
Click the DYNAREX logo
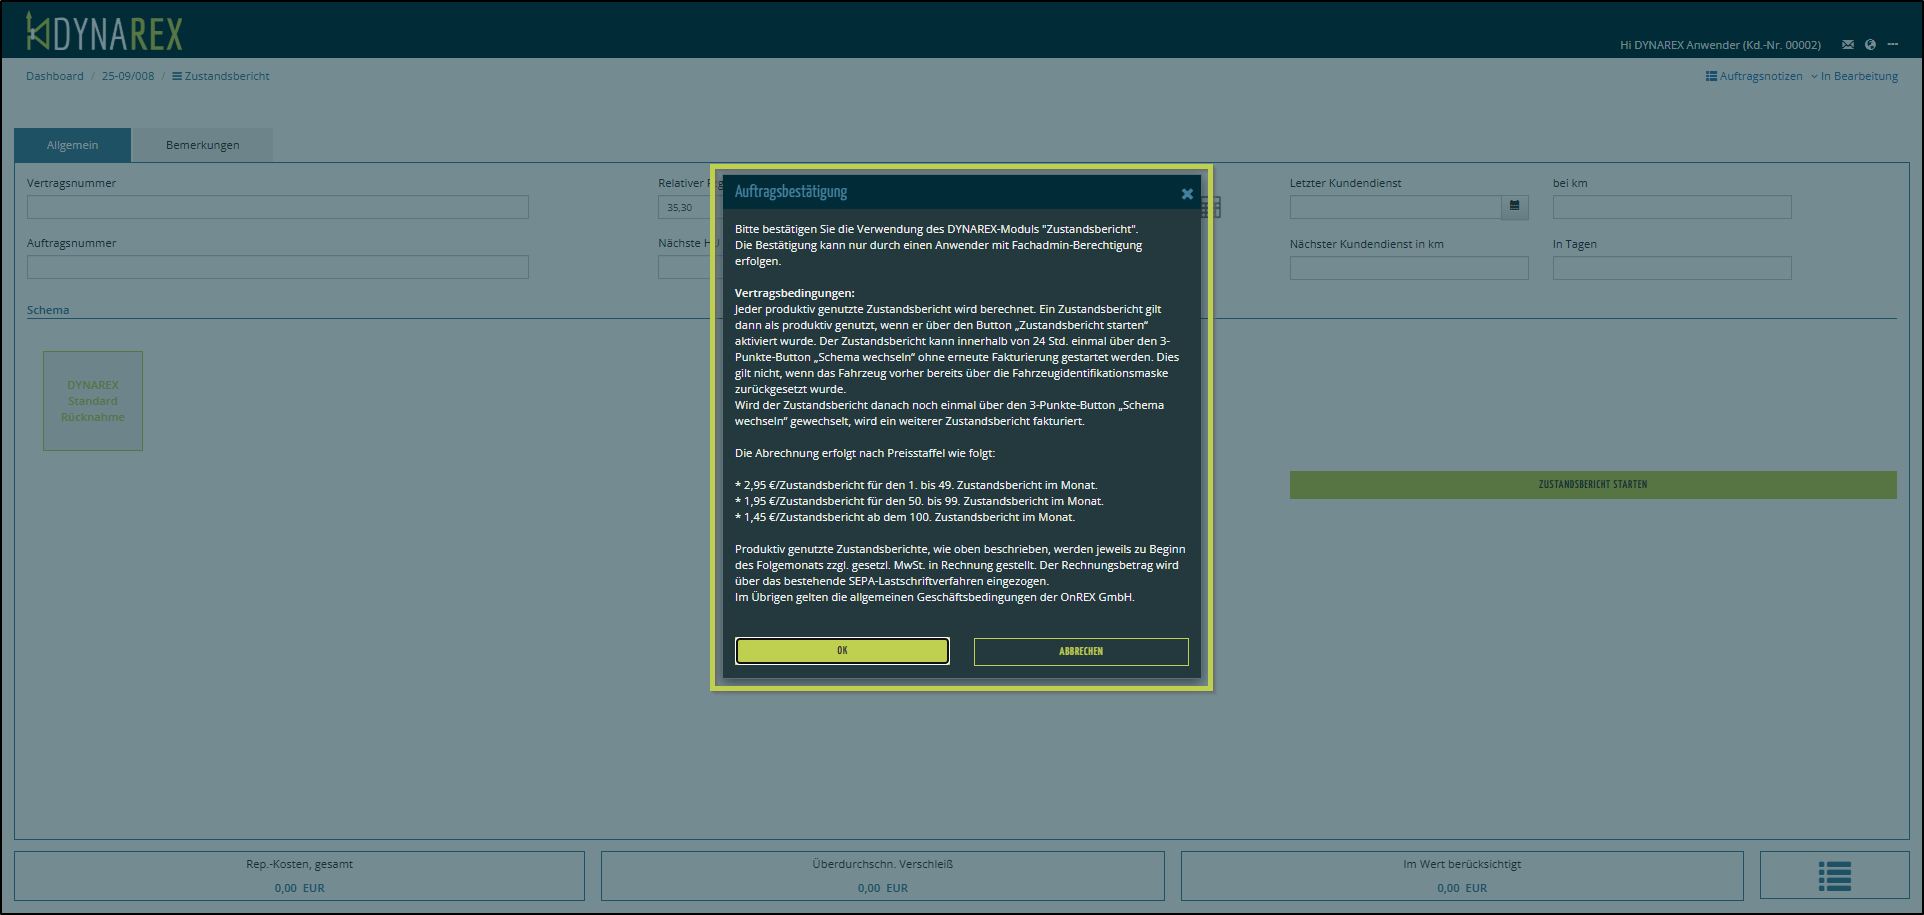[104, 33]
